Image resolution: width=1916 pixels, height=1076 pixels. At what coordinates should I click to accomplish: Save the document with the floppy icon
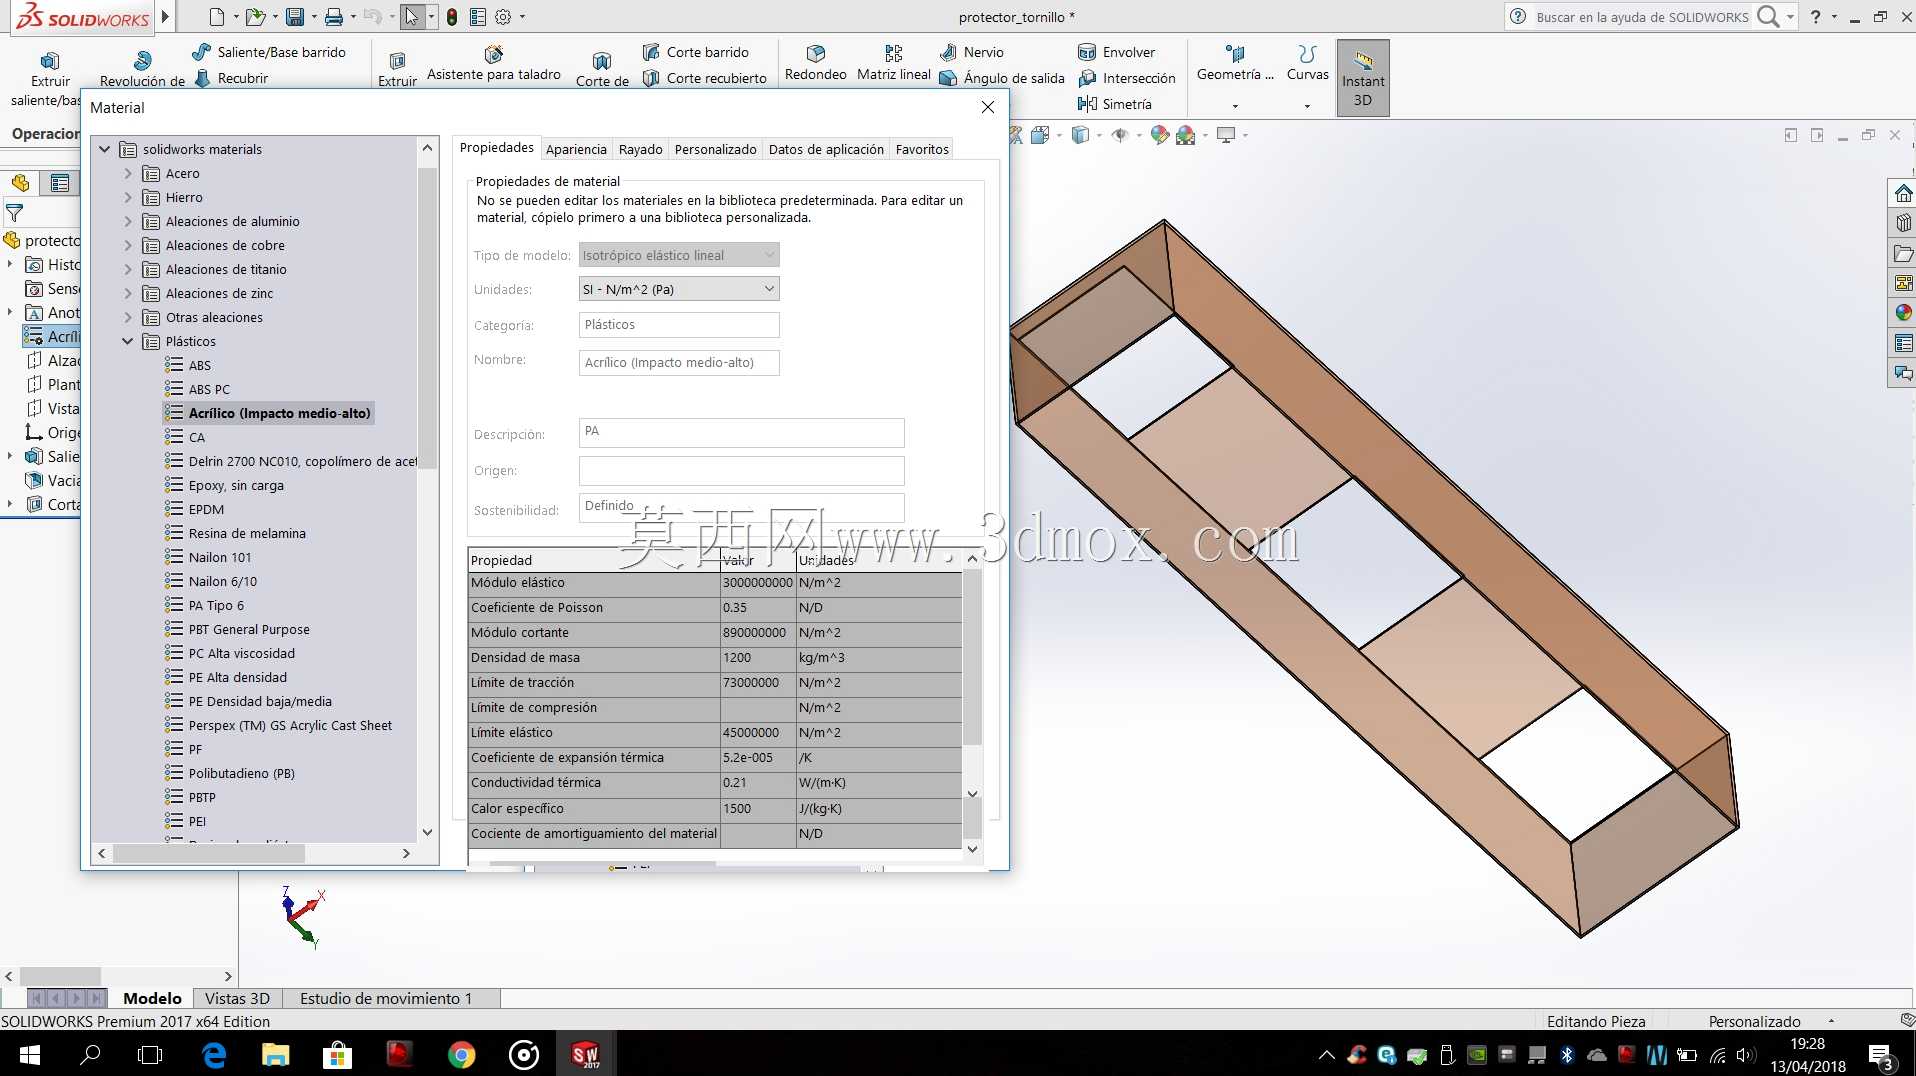[295, 17]
